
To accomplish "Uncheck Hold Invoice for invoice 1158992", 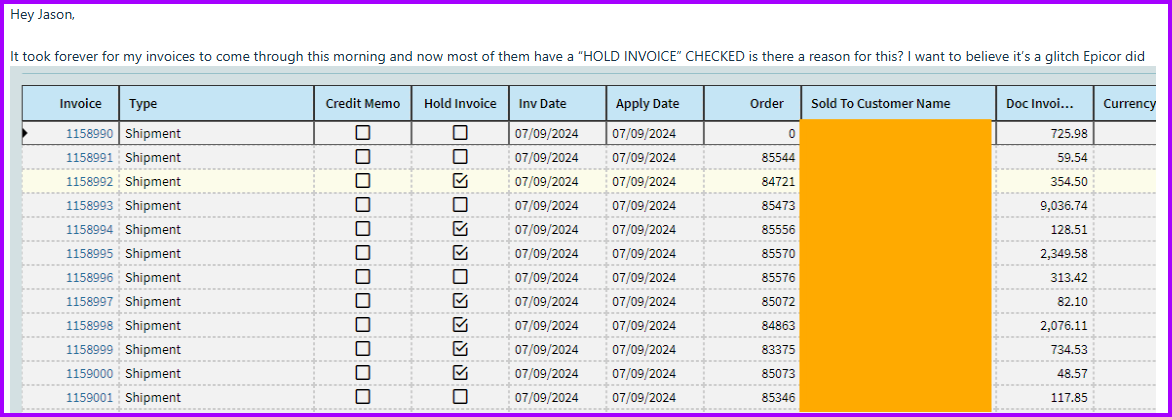I will pos(460,181).
